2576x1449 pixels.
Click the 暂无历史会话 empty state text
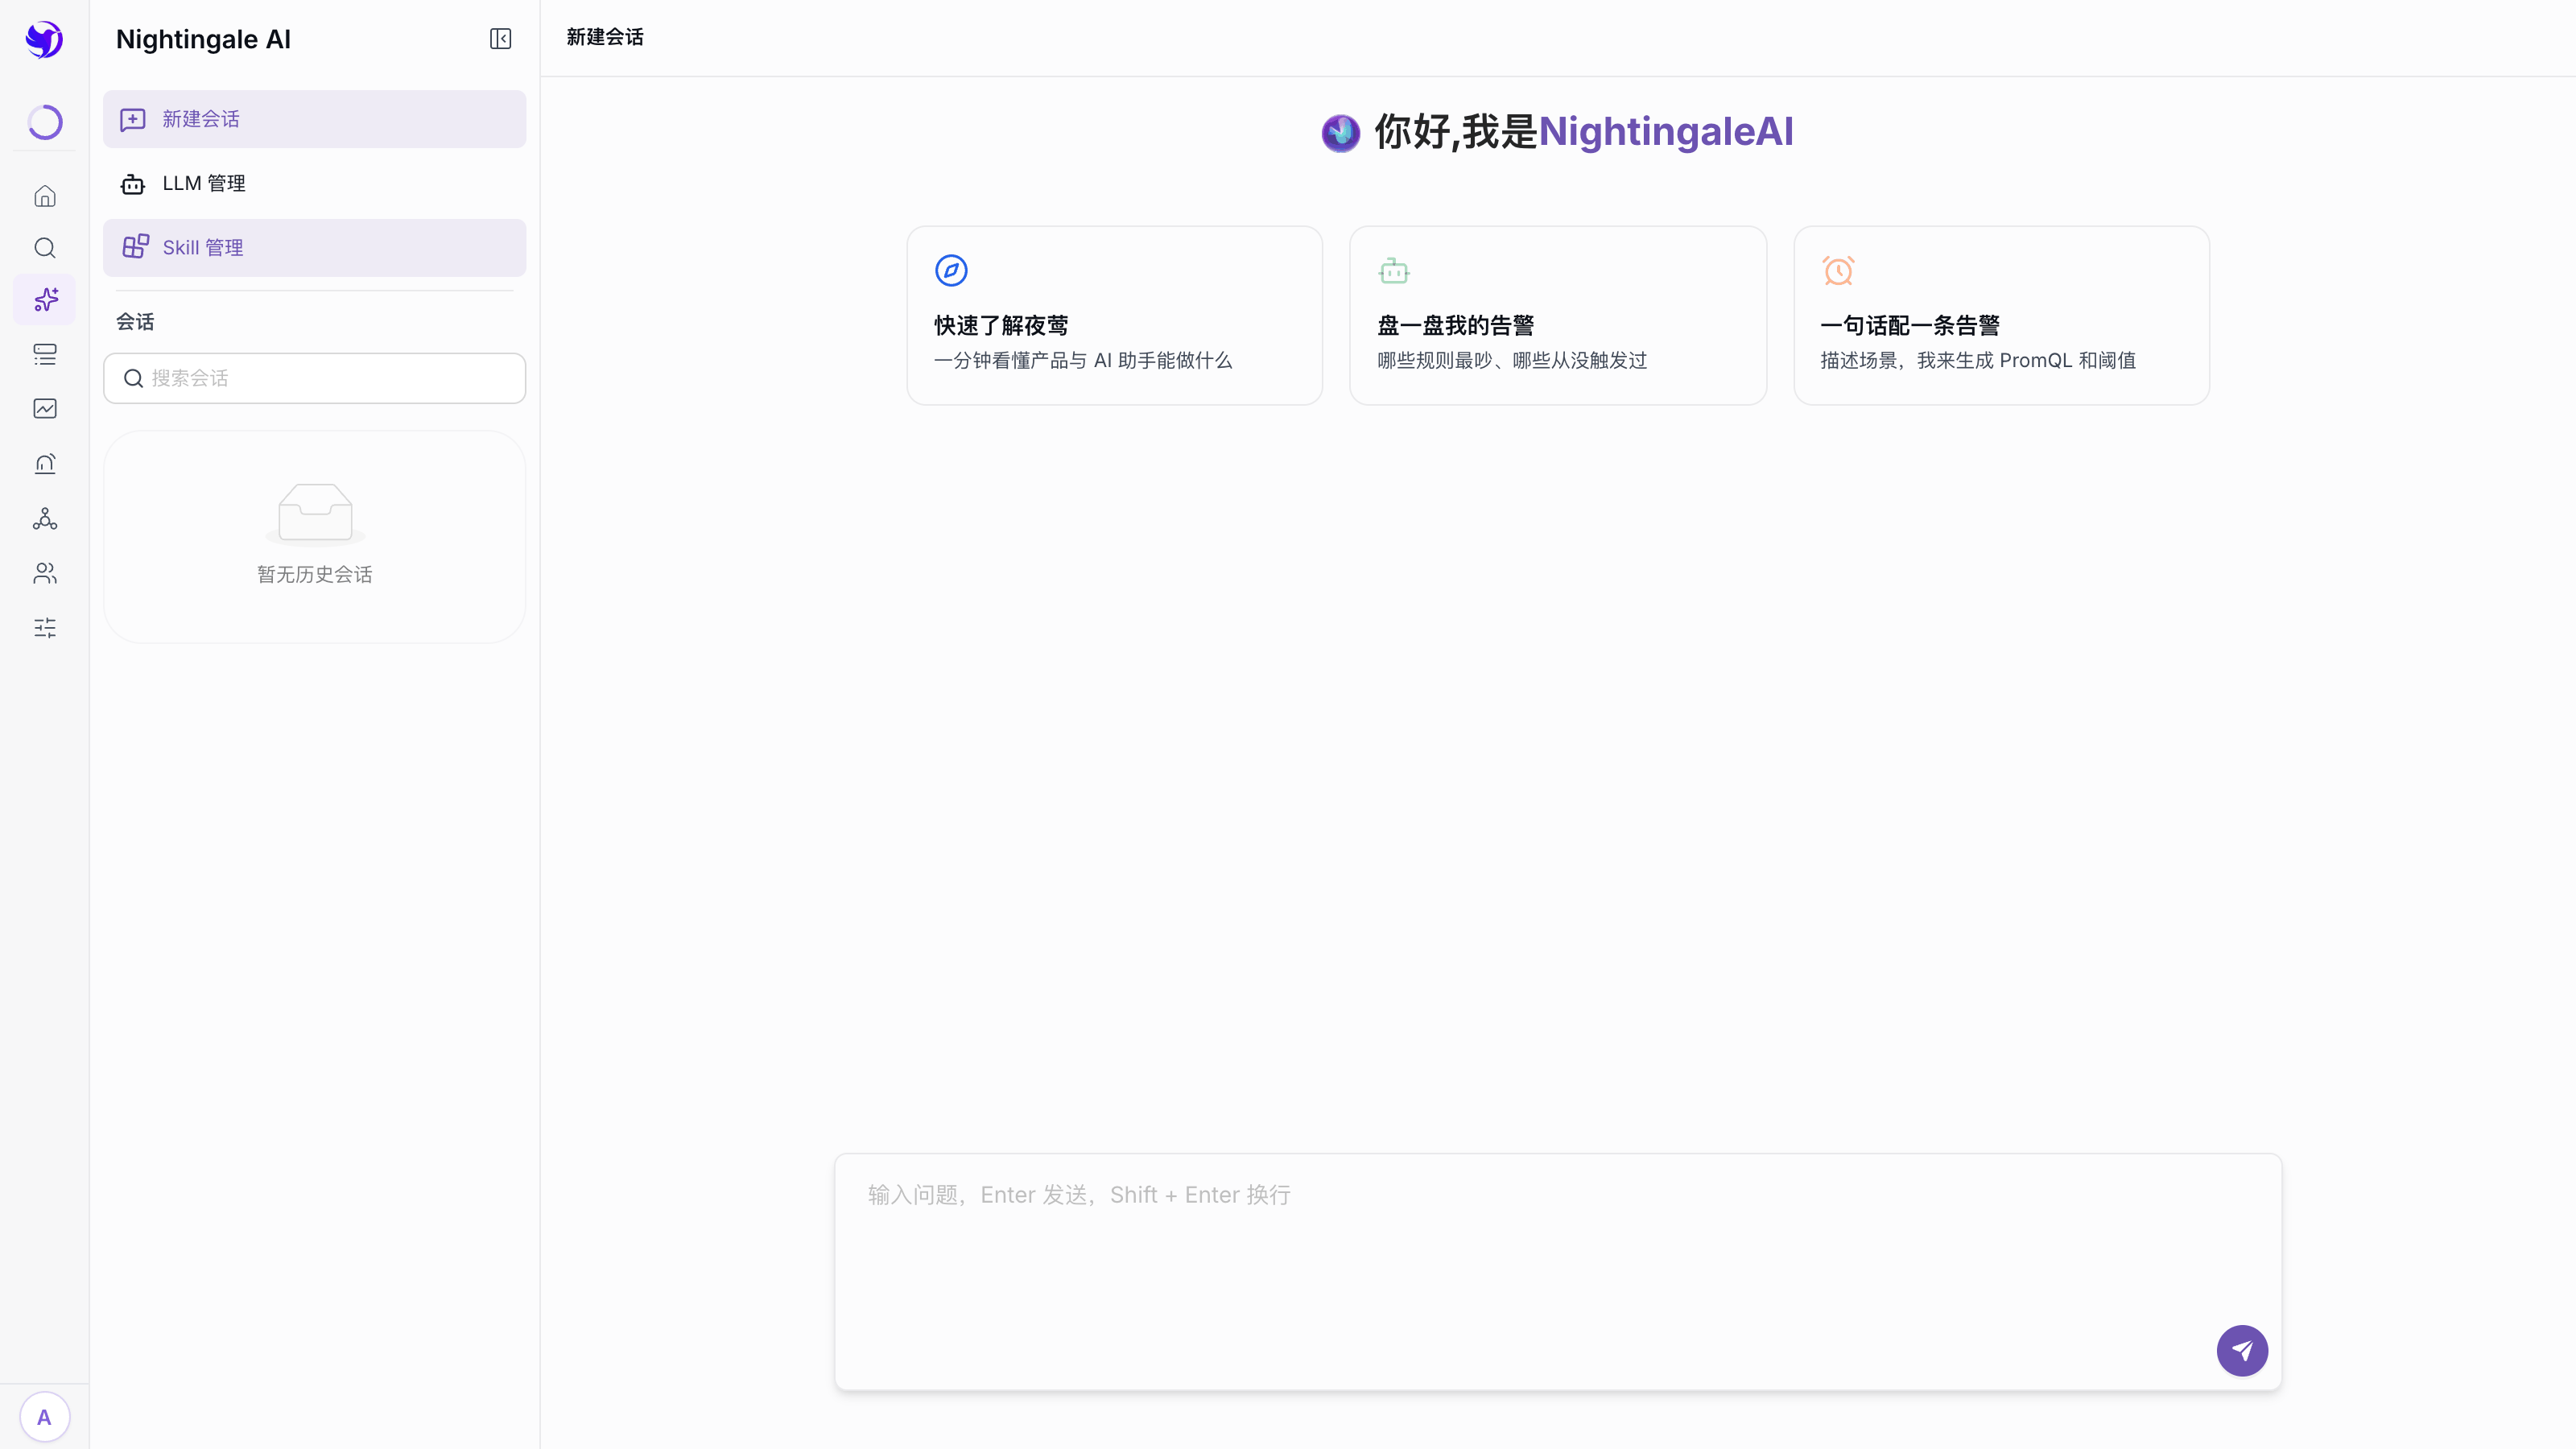315,574
